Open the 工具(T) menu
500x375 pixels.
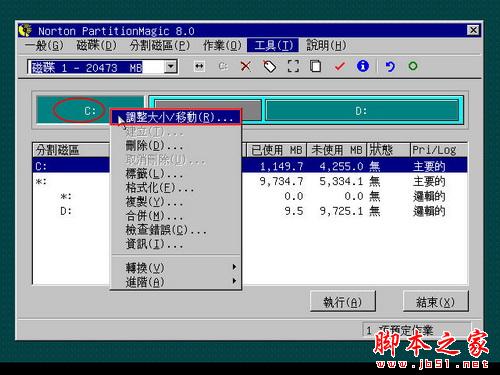click(x=273, y=45)
